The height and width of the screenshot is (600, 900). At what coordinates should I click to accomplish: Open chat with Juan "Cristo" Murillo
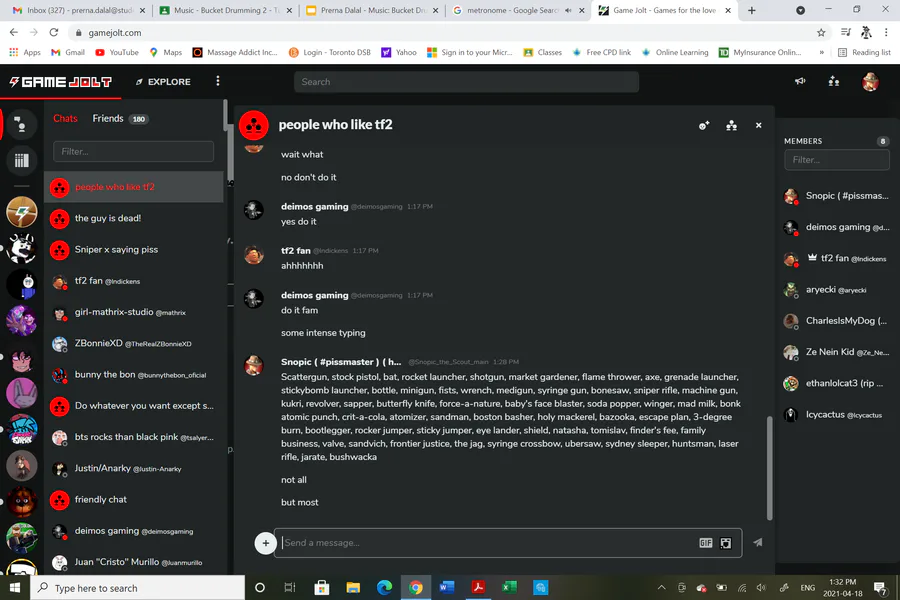(x=133, y=562)
